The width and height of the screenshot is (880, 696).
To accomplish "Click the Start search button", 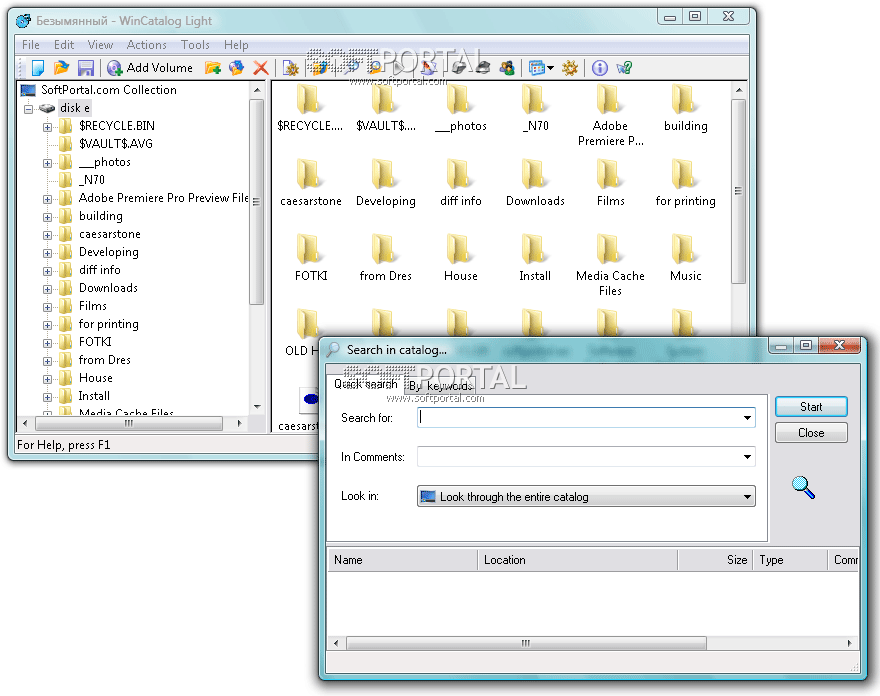I will pyautogui.click(x=811, y=407).
